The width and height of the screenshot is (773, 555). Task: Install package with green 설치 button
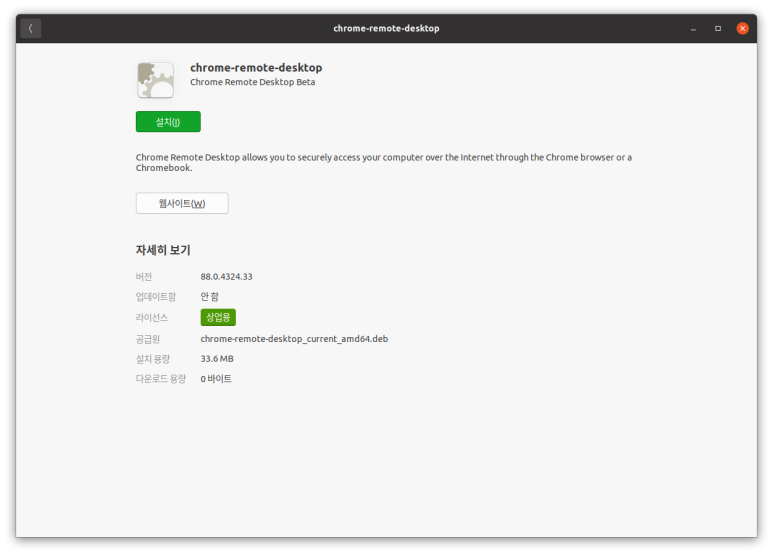point(168,122)
